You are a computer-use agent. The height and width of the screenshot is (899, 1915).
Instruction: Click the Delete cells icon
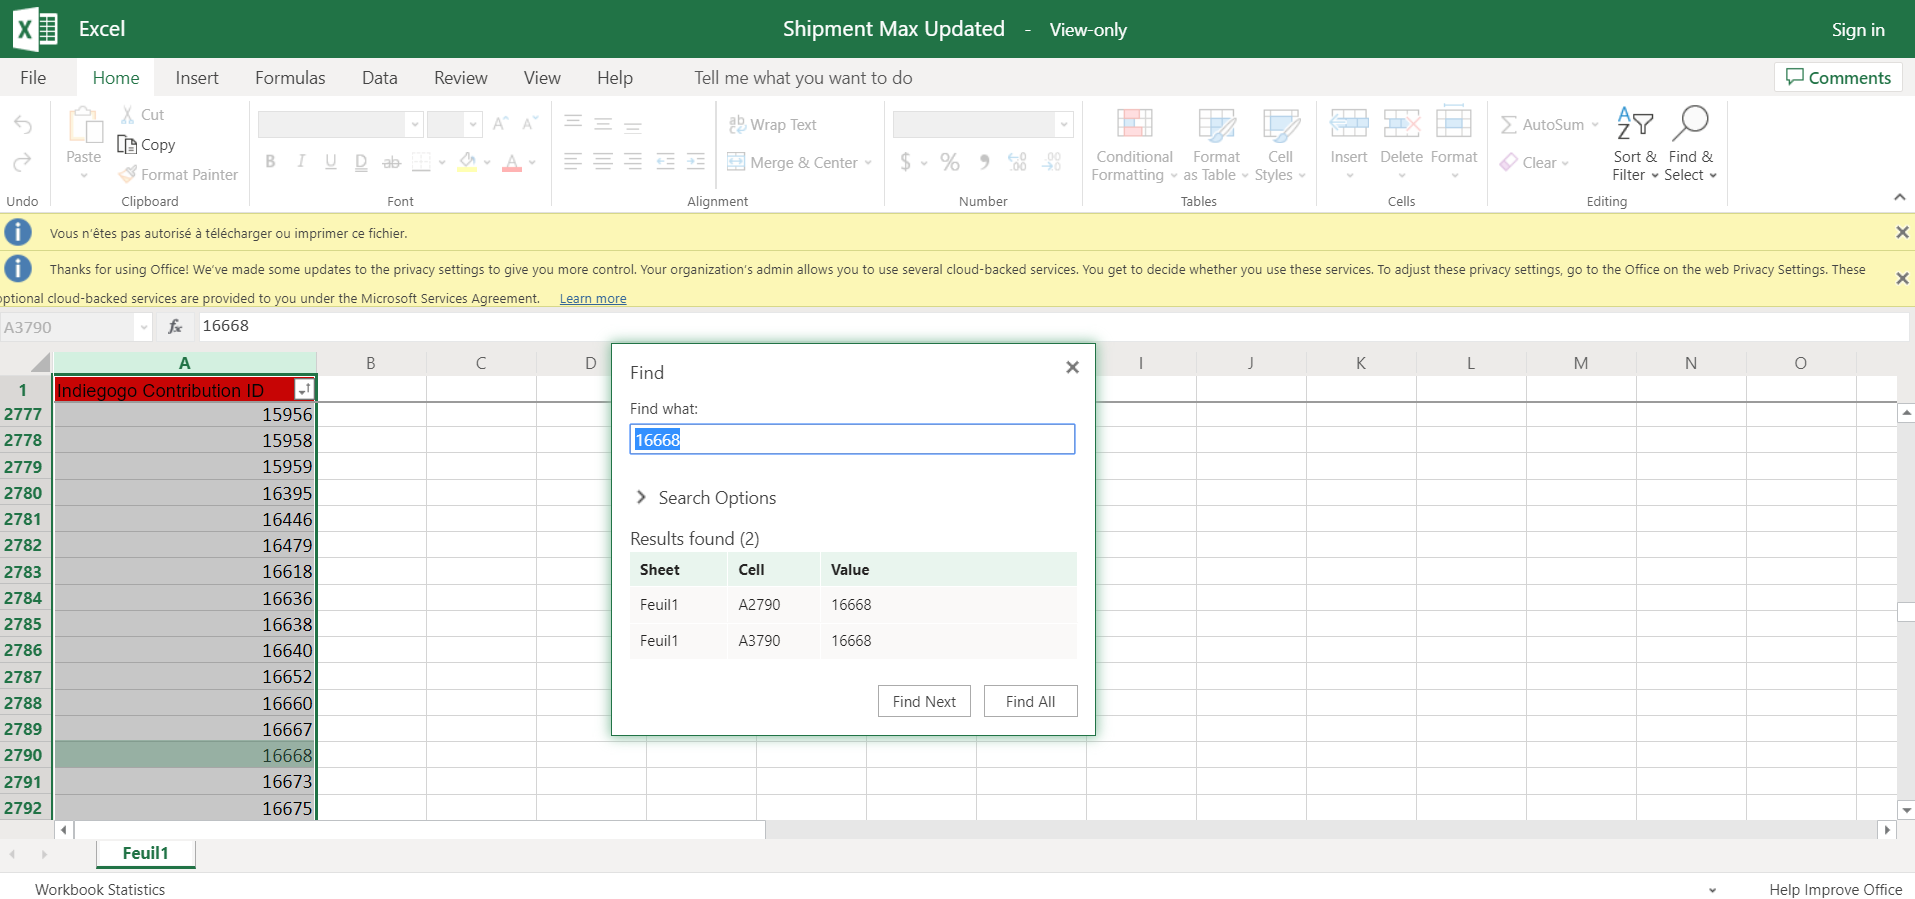1401,124
